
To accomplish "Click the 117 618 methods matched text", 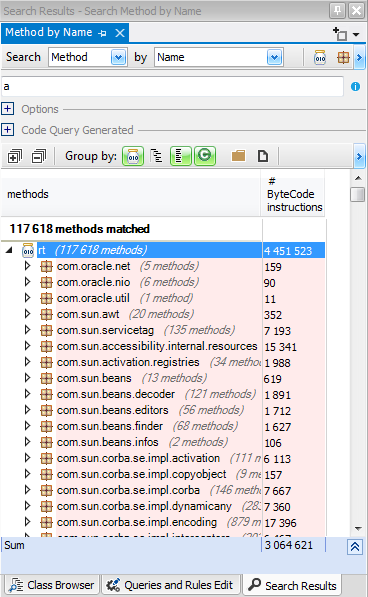I will [80, 229].
